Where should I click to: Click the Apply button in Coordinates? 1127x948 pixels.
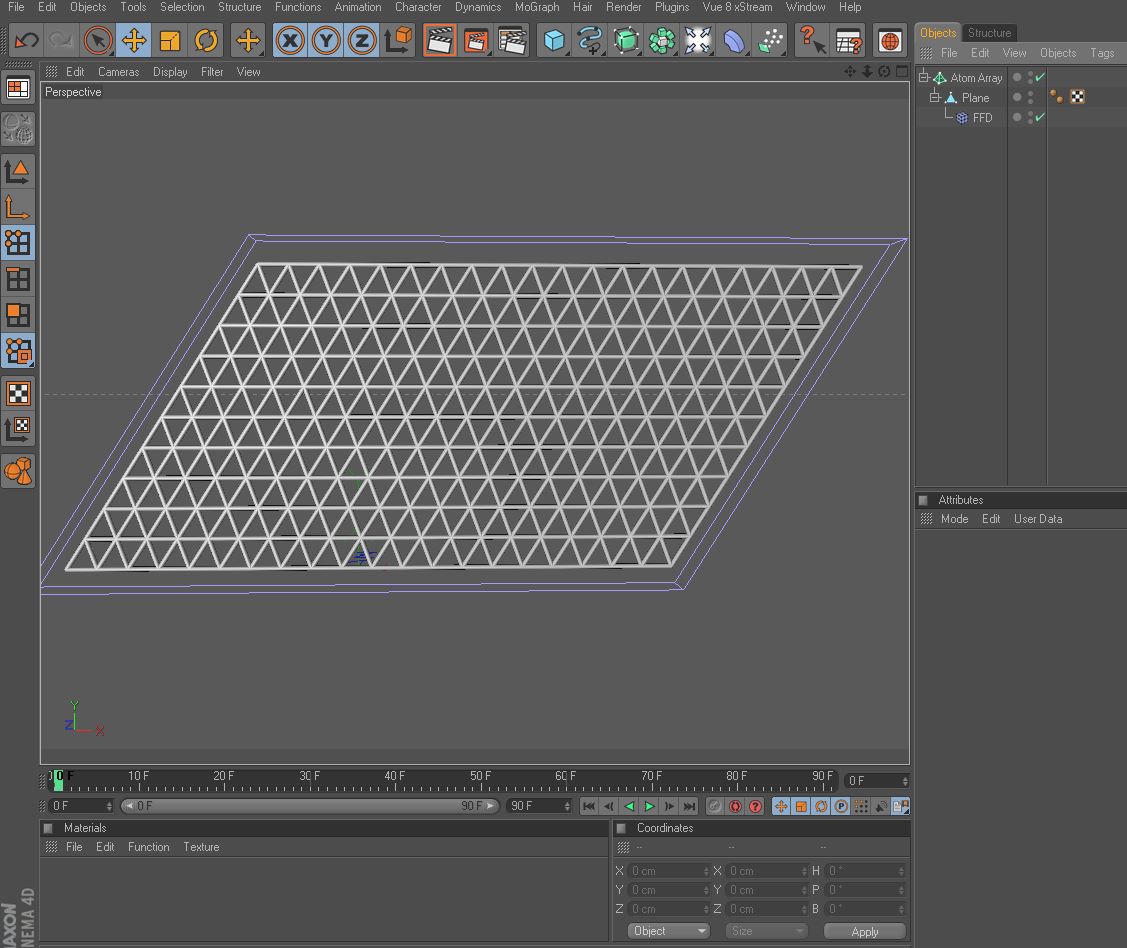[x=864, y=931]
